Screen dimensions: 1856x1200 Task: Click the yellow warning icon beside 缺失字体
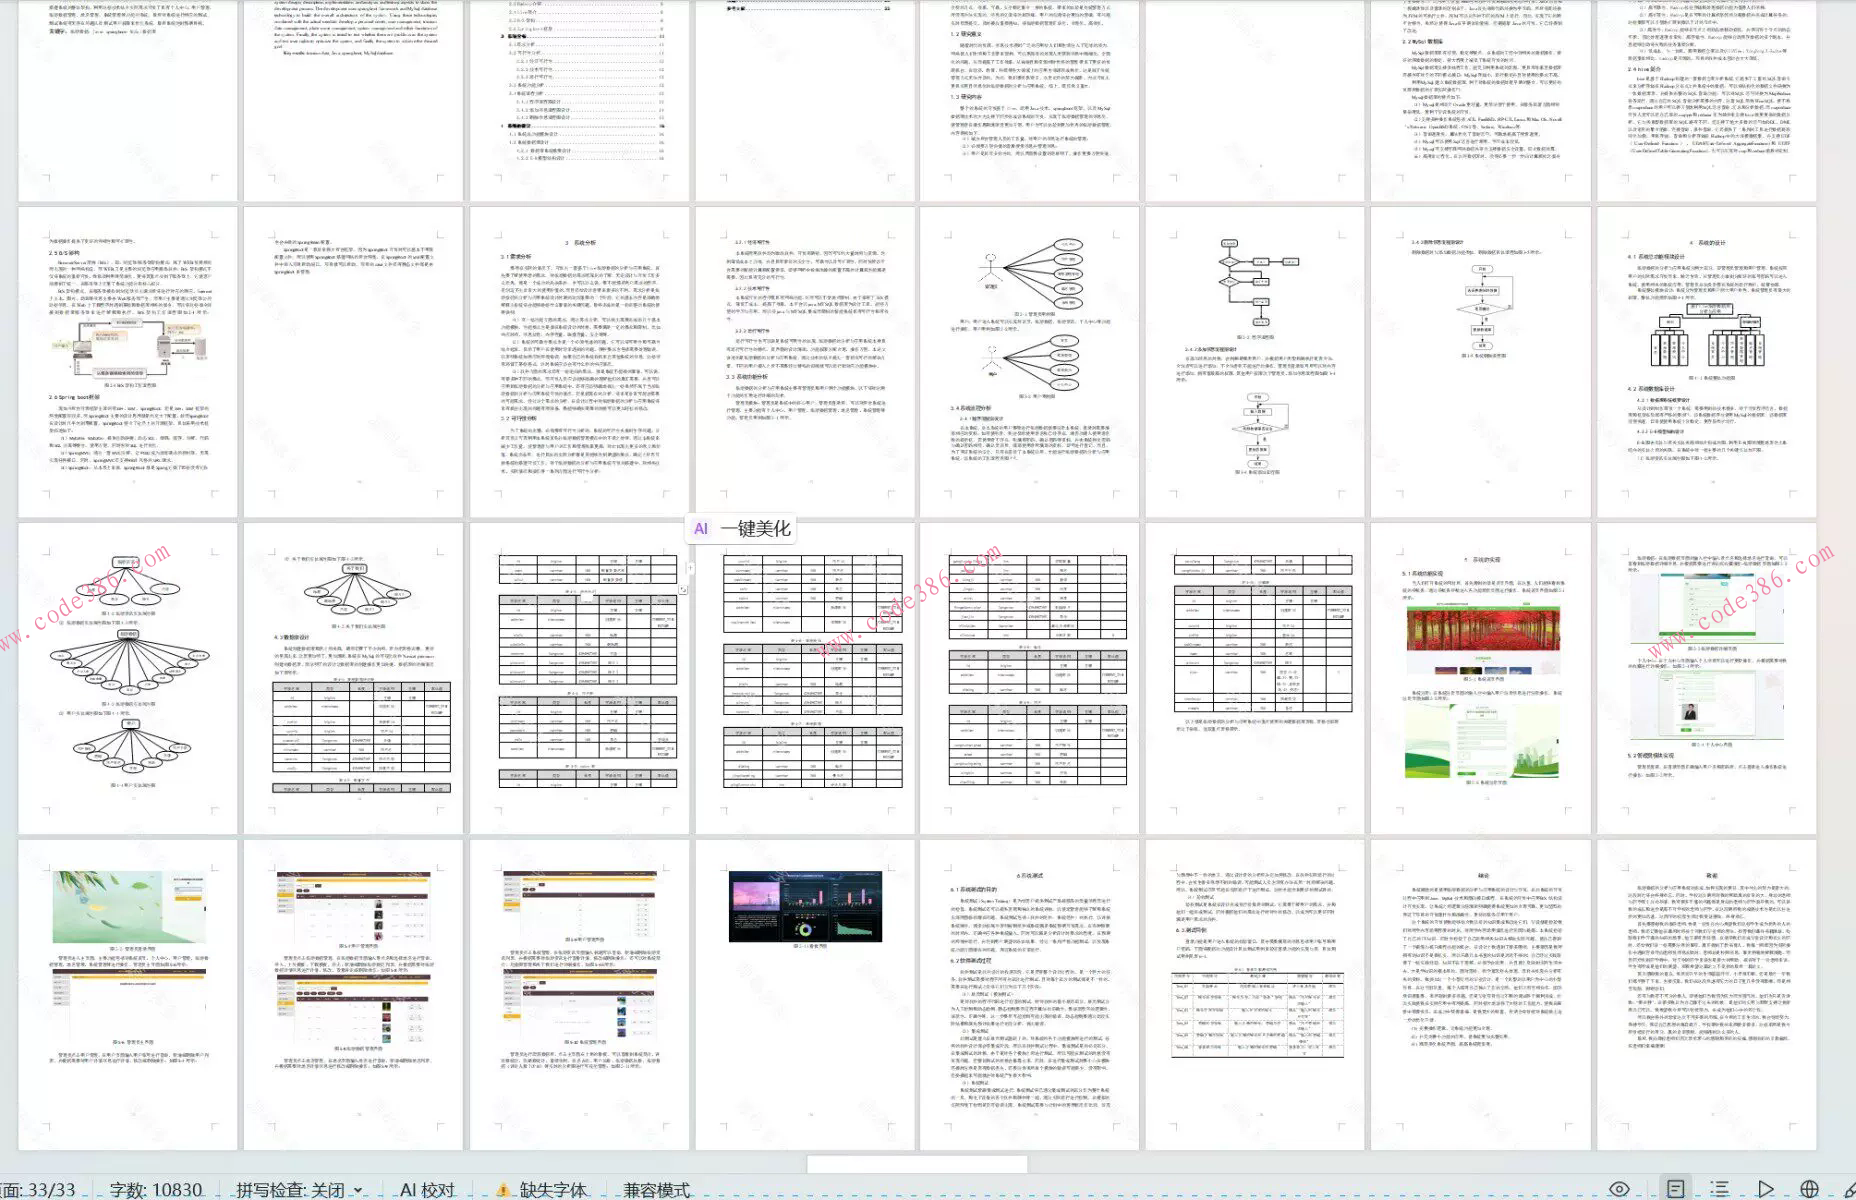[503, 1190]
